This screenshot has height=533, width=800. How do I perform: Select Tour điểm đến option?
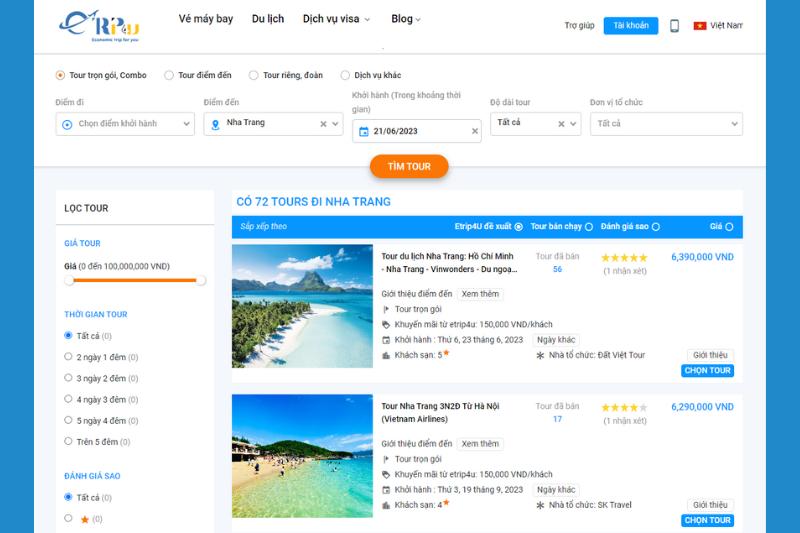click(x=169, y=75)
